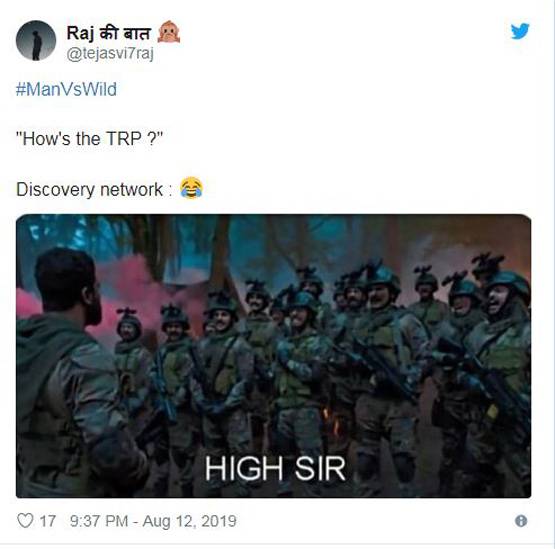The width and height of the screenshot is (555, 549).
Task: Click the see-no-evil monkey emoji
Action: (169, 32)
